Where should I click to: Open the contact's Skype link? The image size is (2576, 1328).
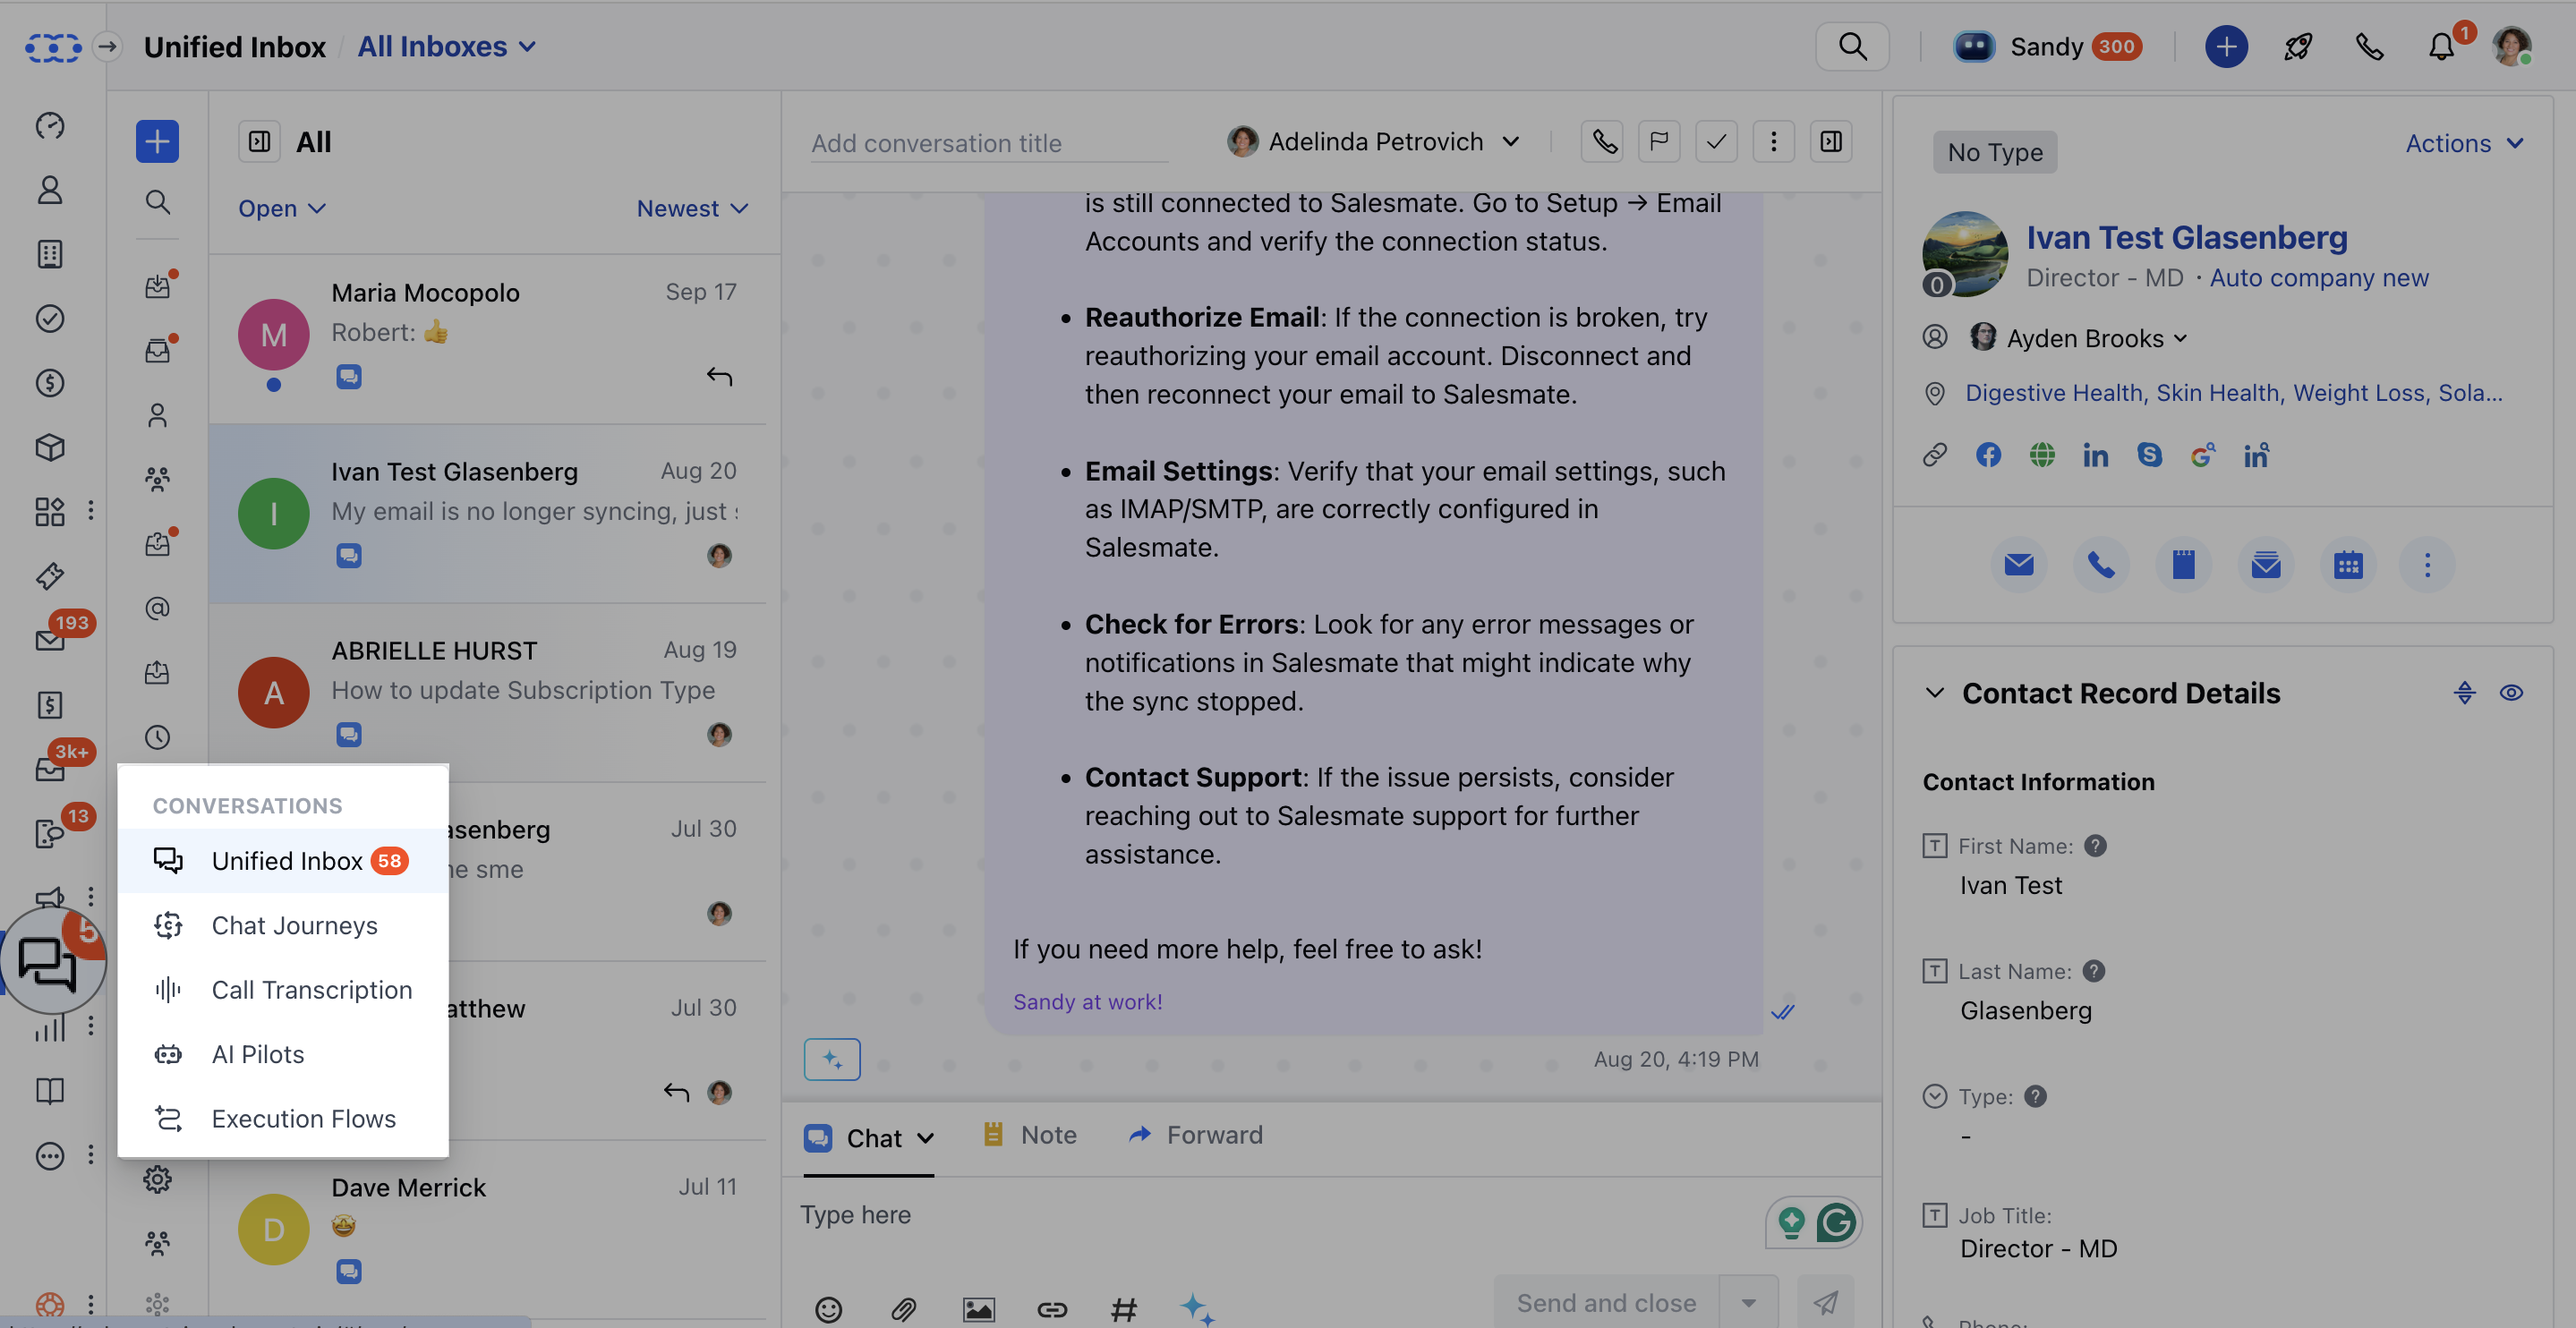(x=2149, y=455)
